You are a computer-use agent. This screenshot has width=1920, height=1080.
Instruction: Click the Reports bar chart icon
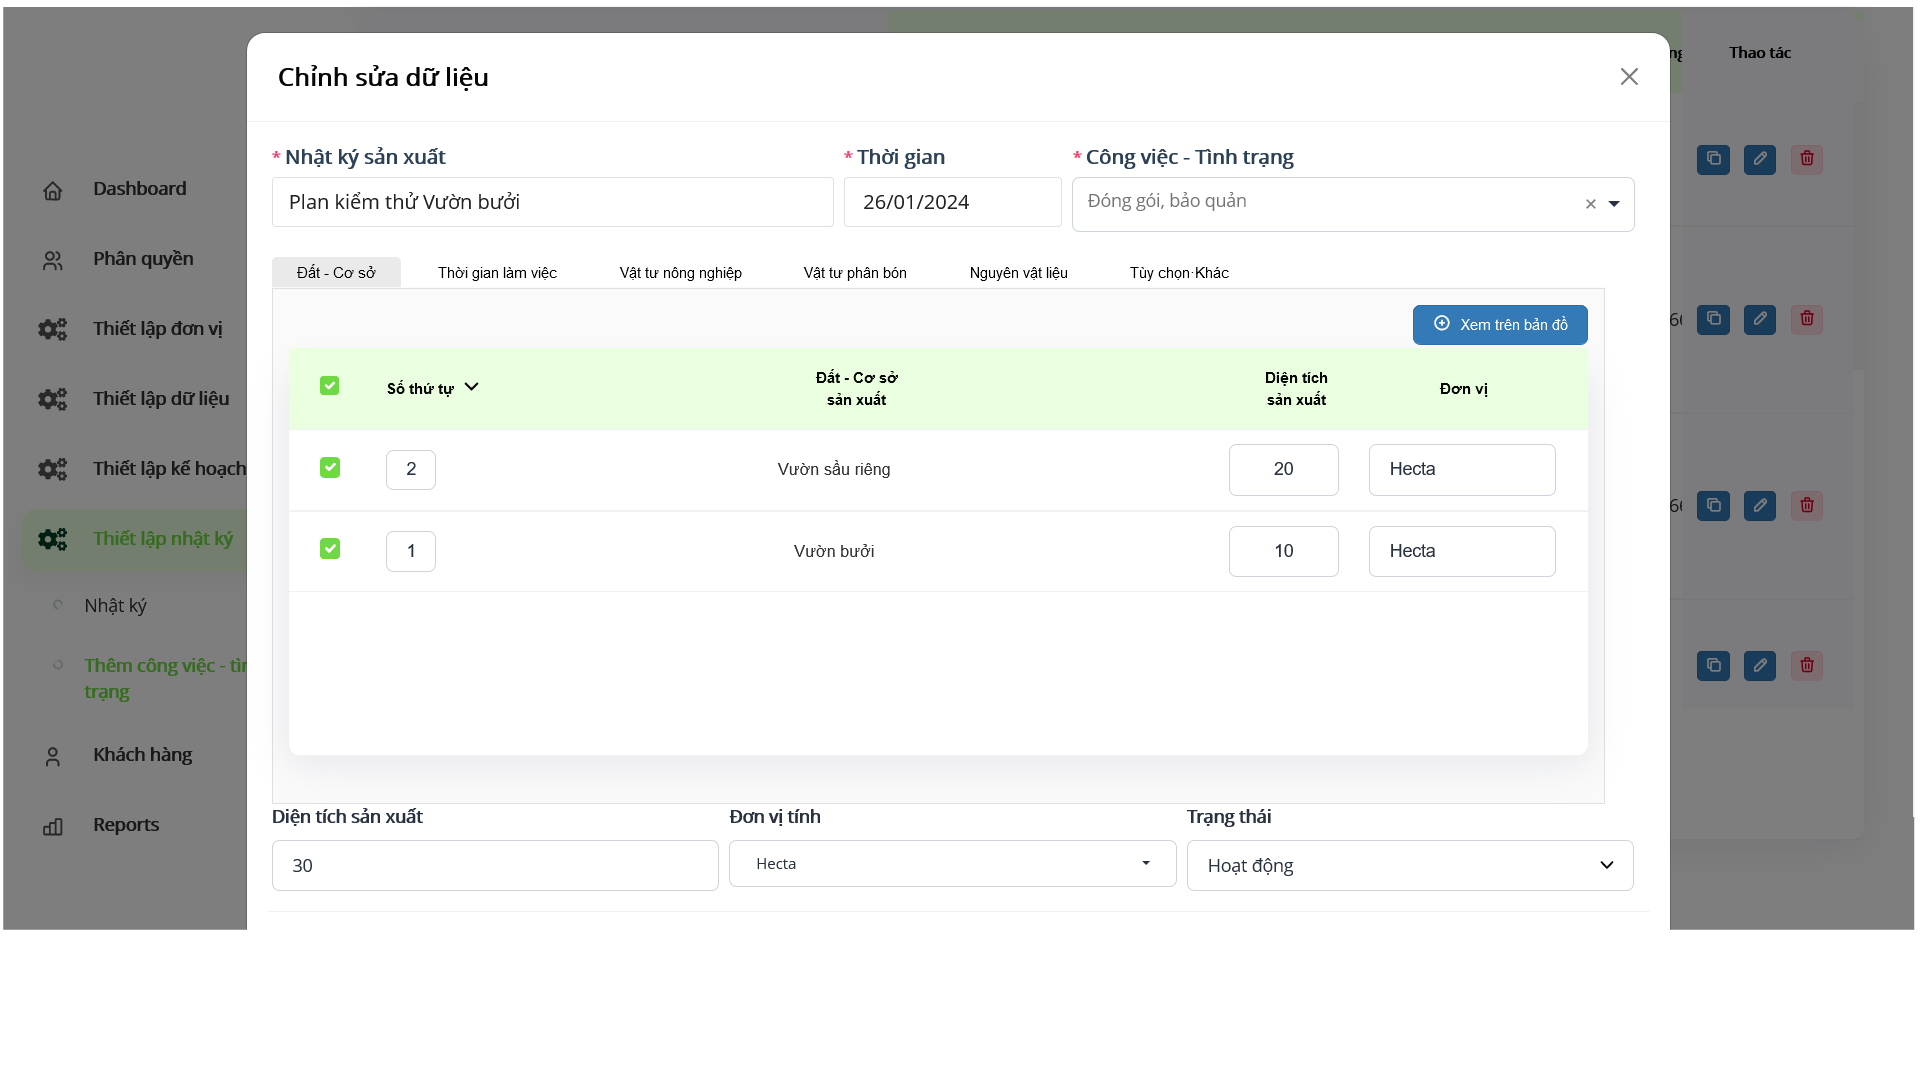(53, 826)
